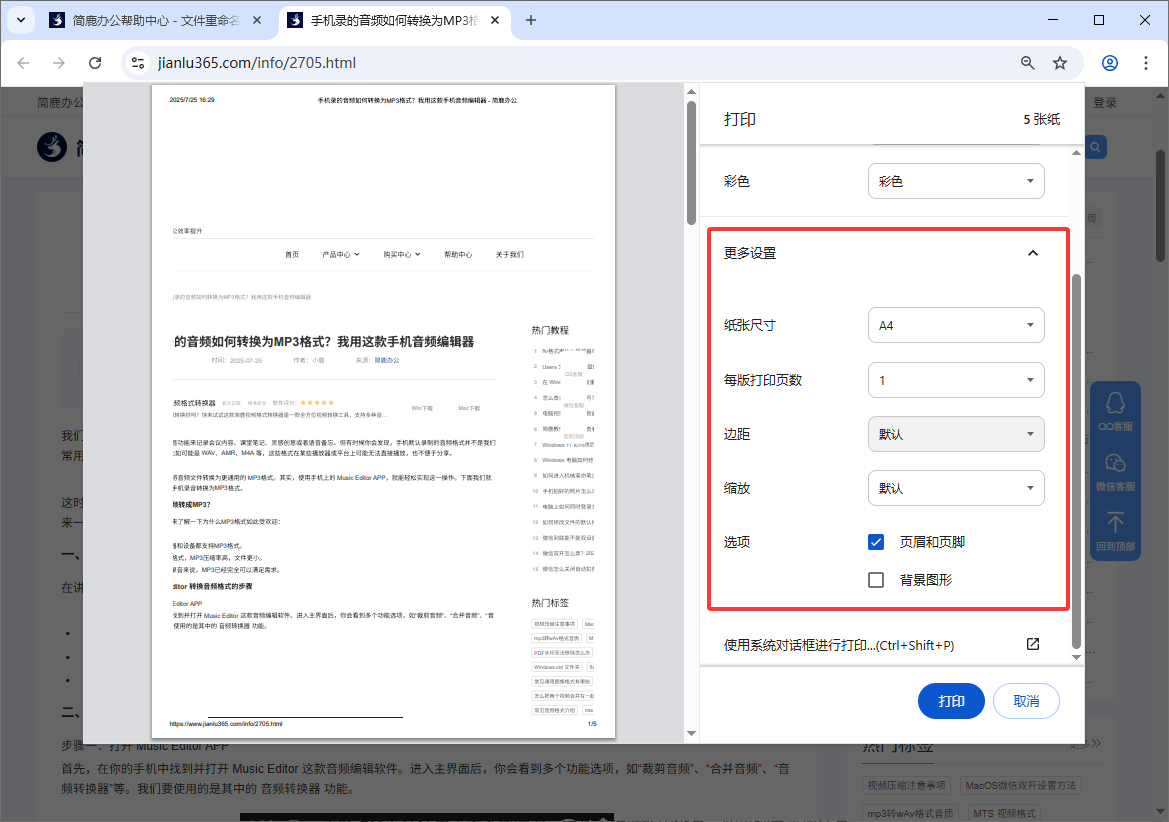Click the zoom magnifier icon in the toolbar
This screenshot has height=822, width=1169.
(x=1027, y=62)
